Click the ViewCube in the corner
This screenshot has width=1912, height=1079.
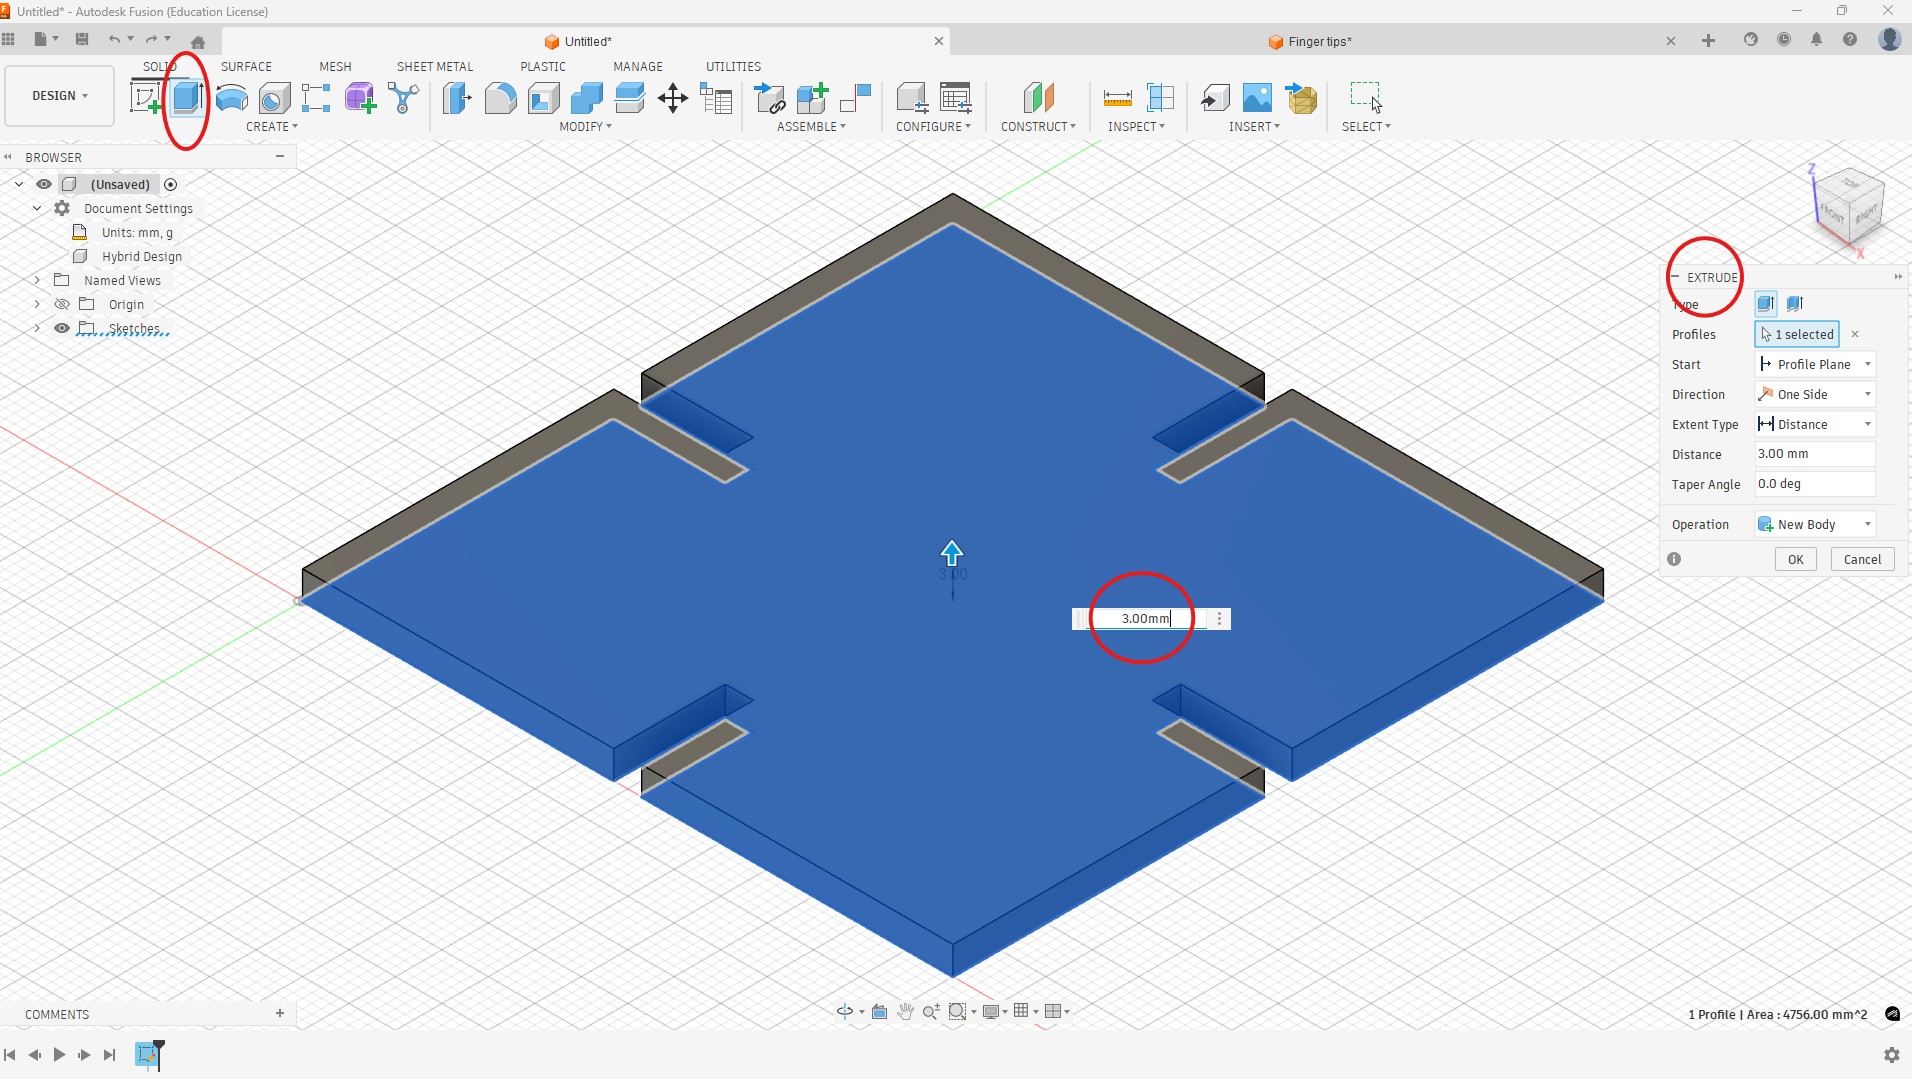point(1849,208)
